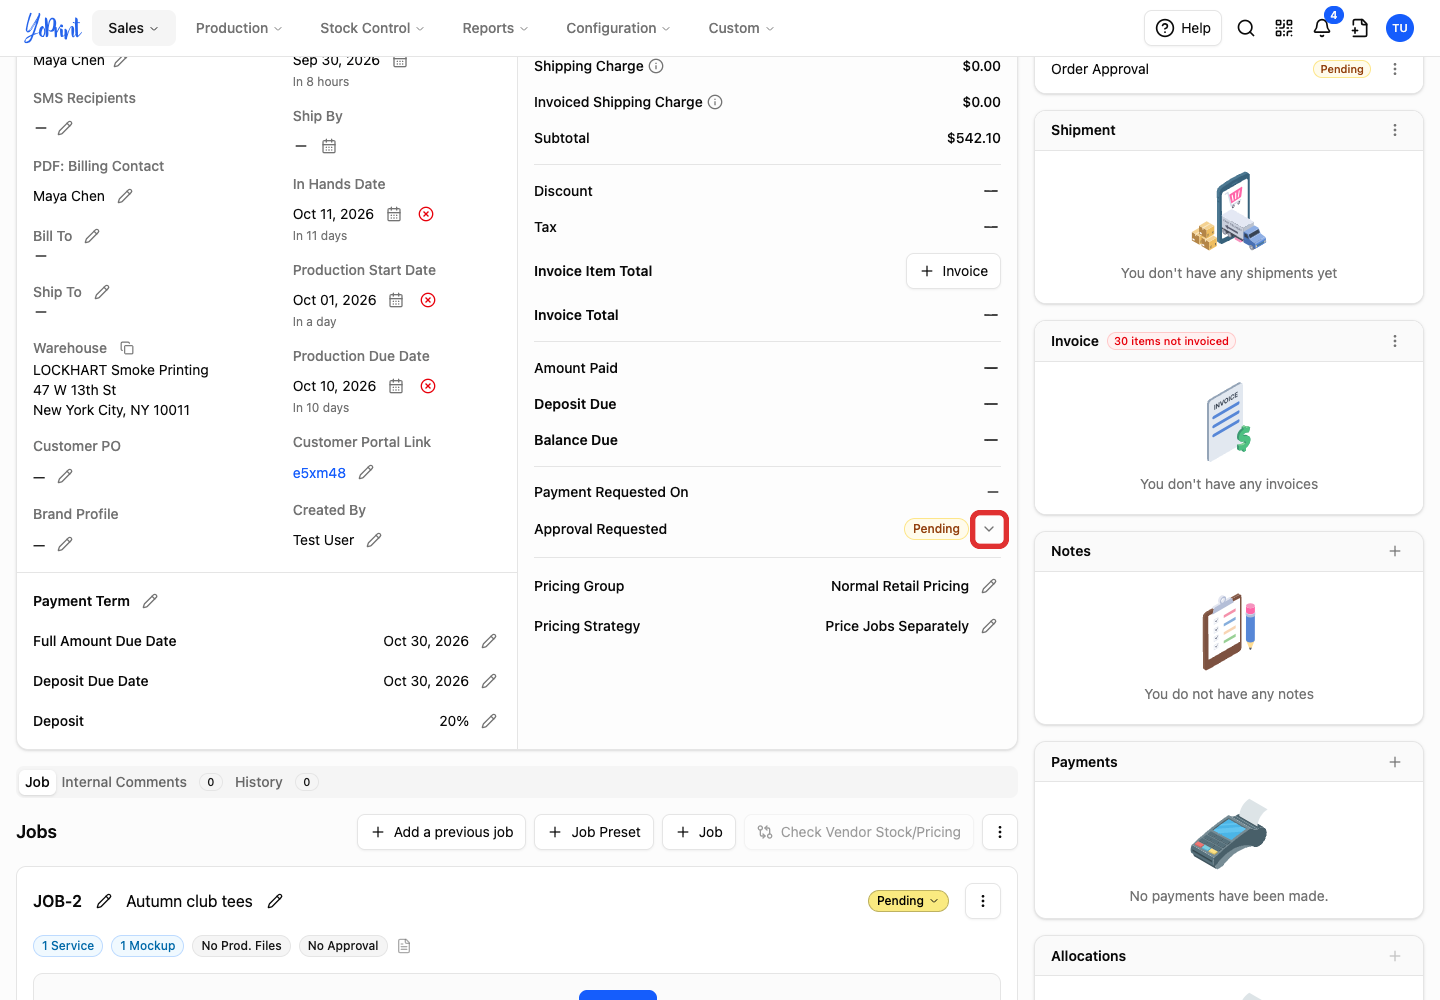Open the QR code scanner icon
The width and height of the screenshot is (1440, 1000).
point(1284,28)
